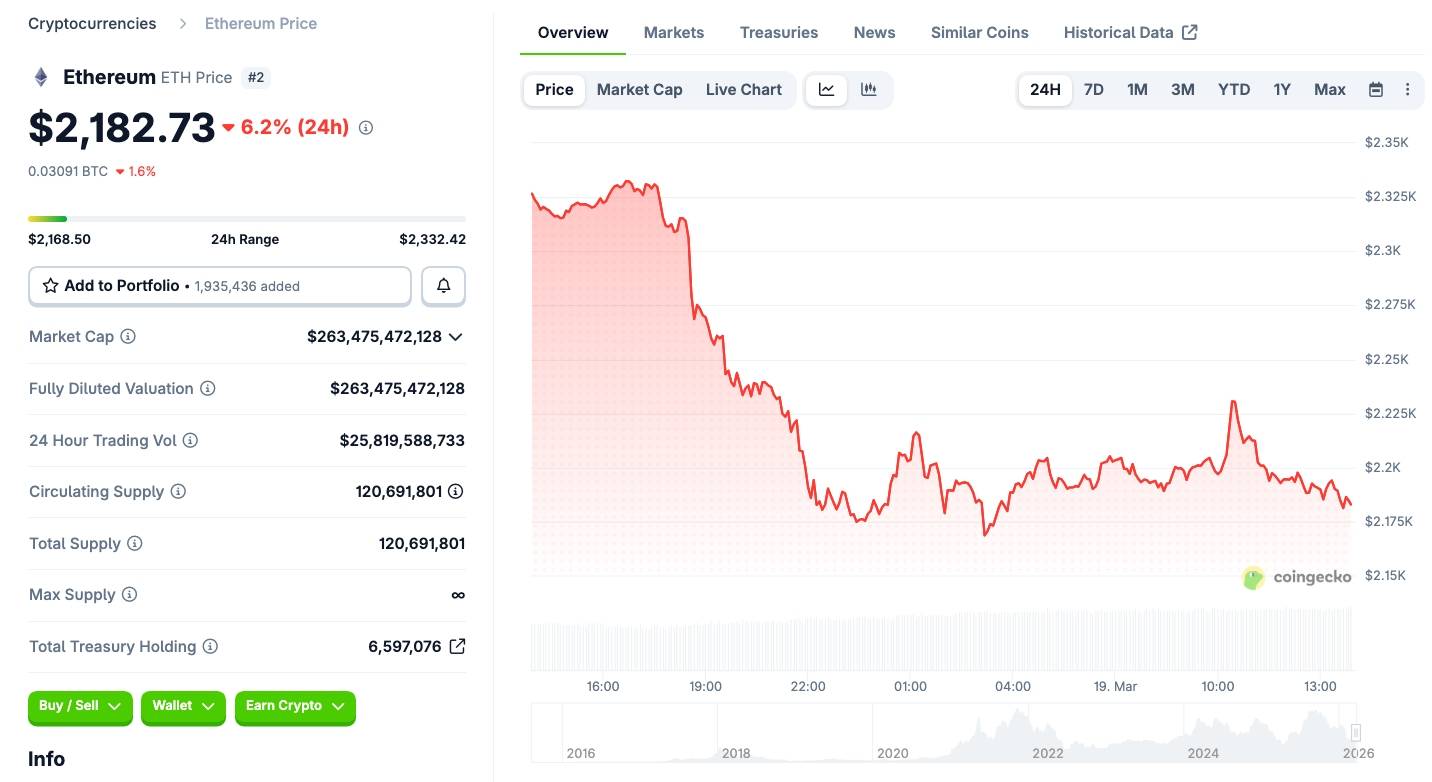Click the price alert bell icon
The image size is (1432, 782).
tap(443, 286)
